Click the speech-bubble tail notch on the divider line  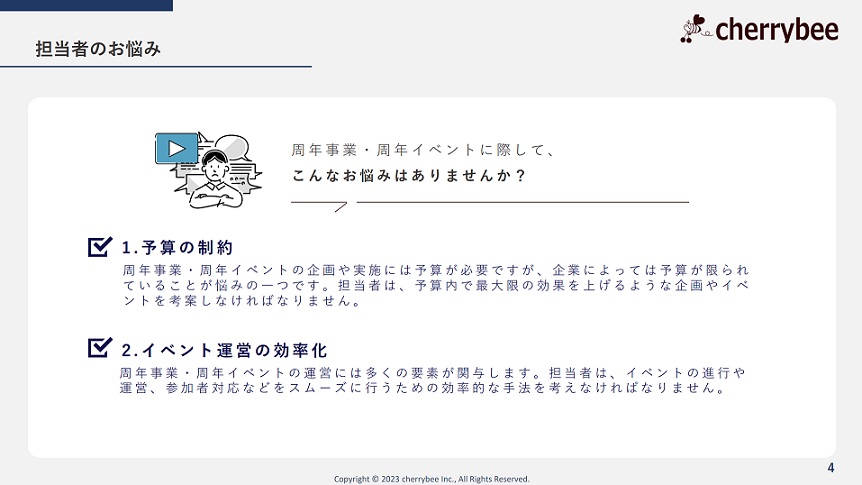(x=340, y=207)
